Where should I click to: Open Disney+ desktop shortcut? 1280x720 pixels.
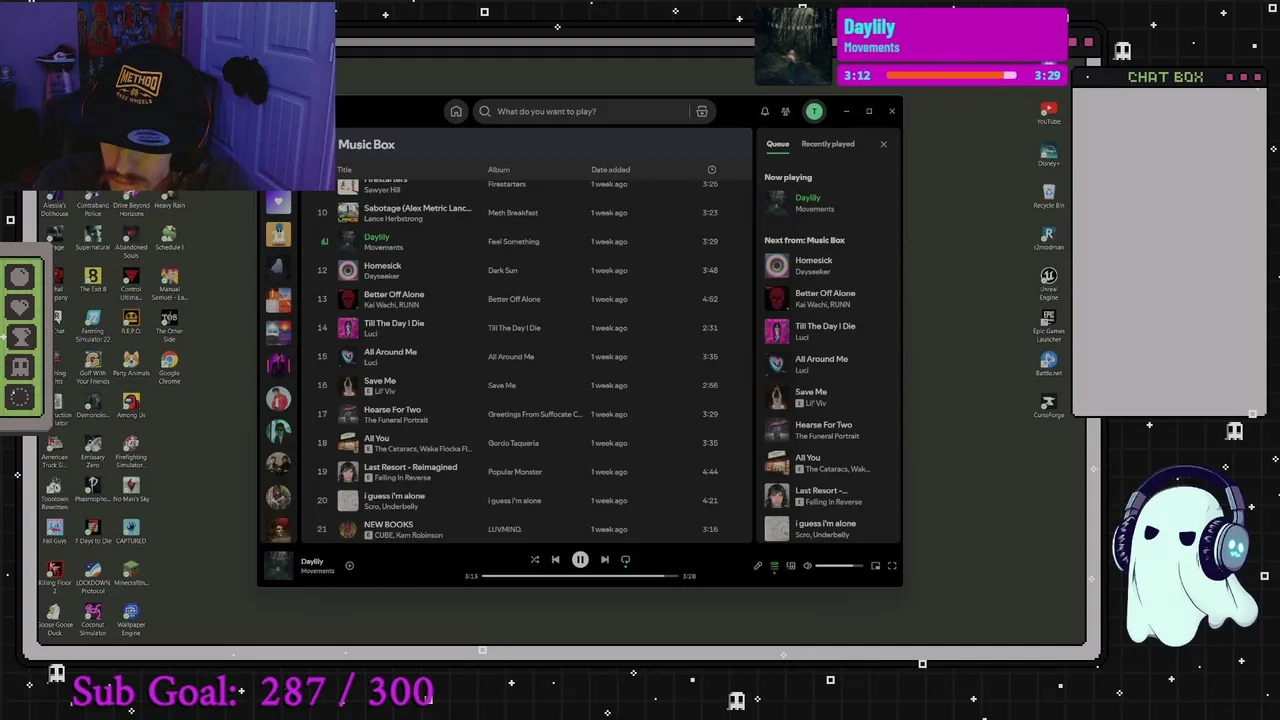[1048, 155]
